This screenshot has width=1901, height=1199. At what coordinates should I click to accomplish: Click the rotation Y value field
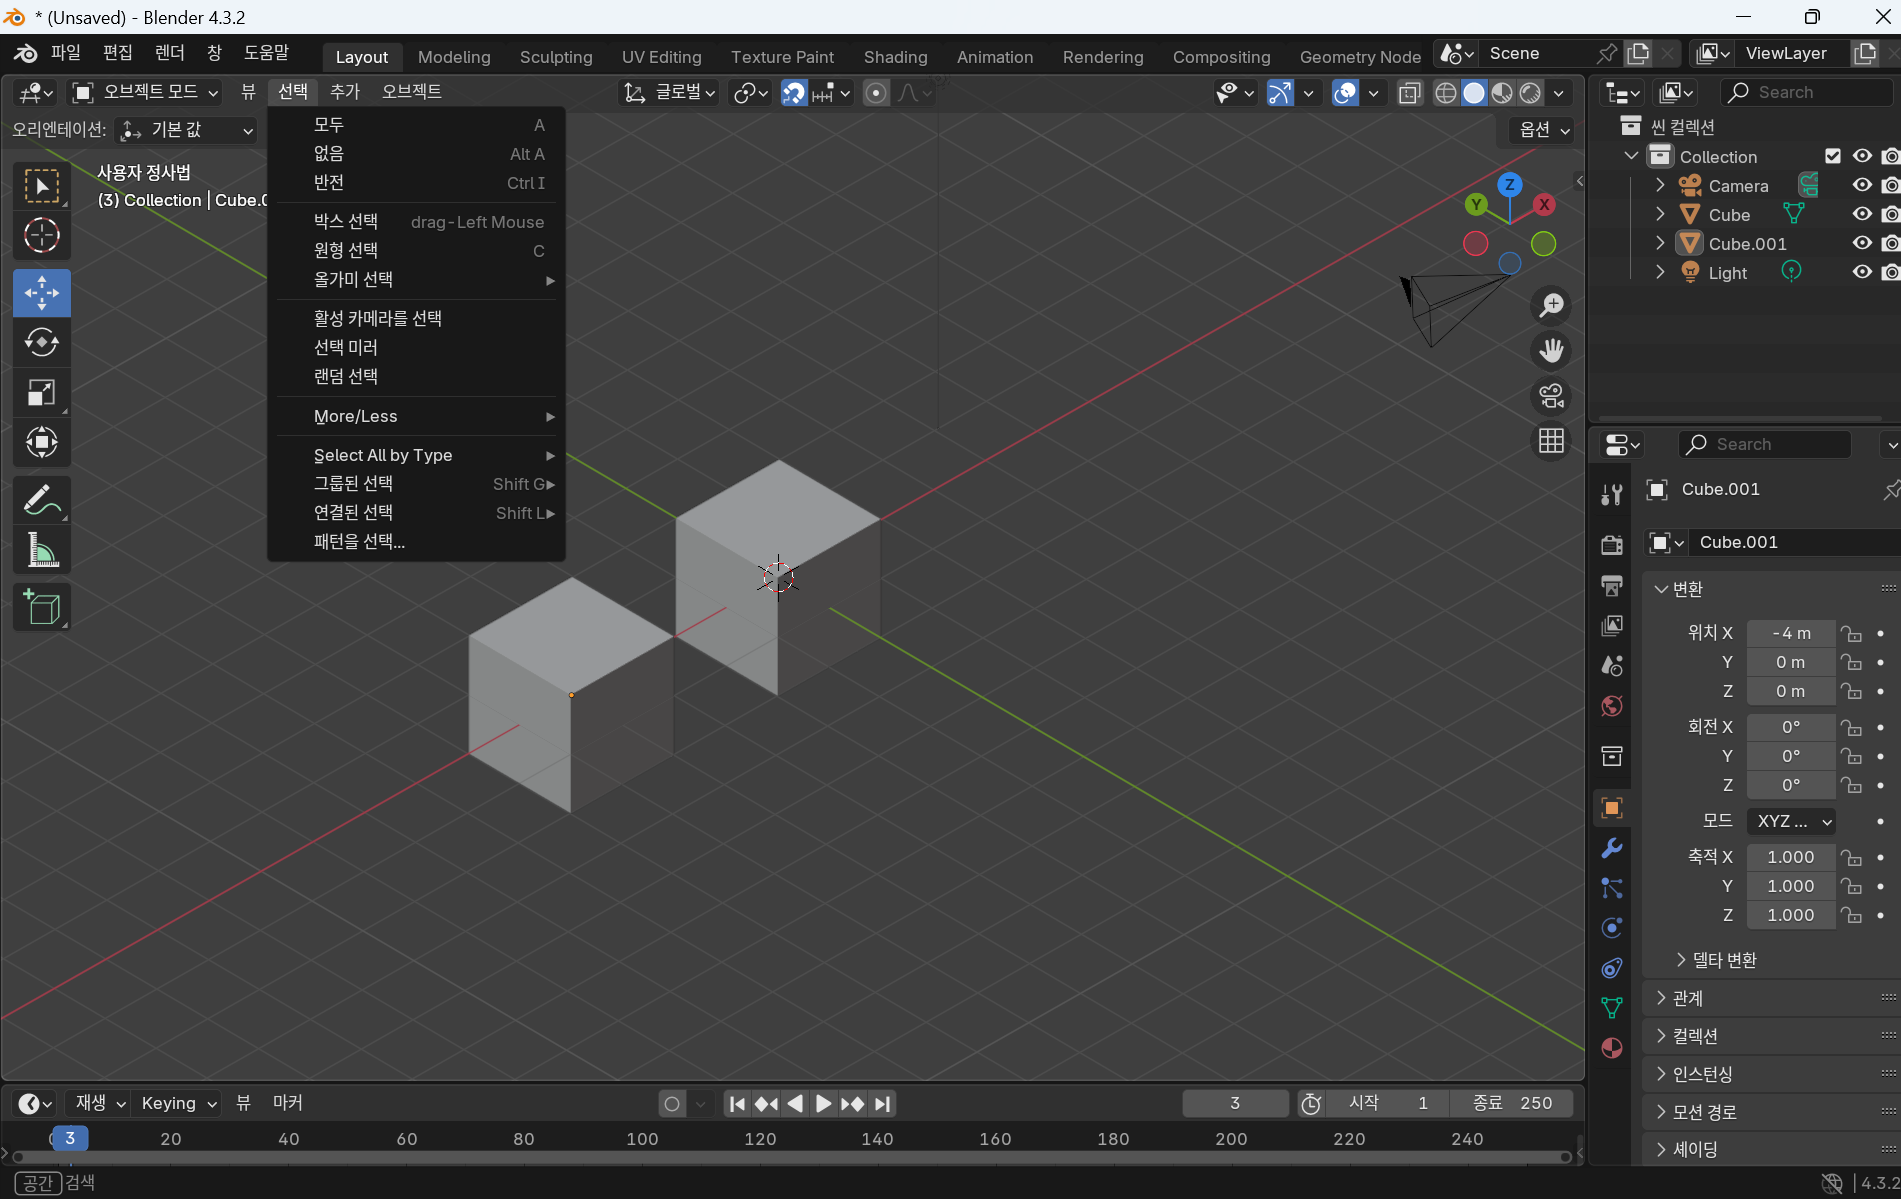[1791, 756]
